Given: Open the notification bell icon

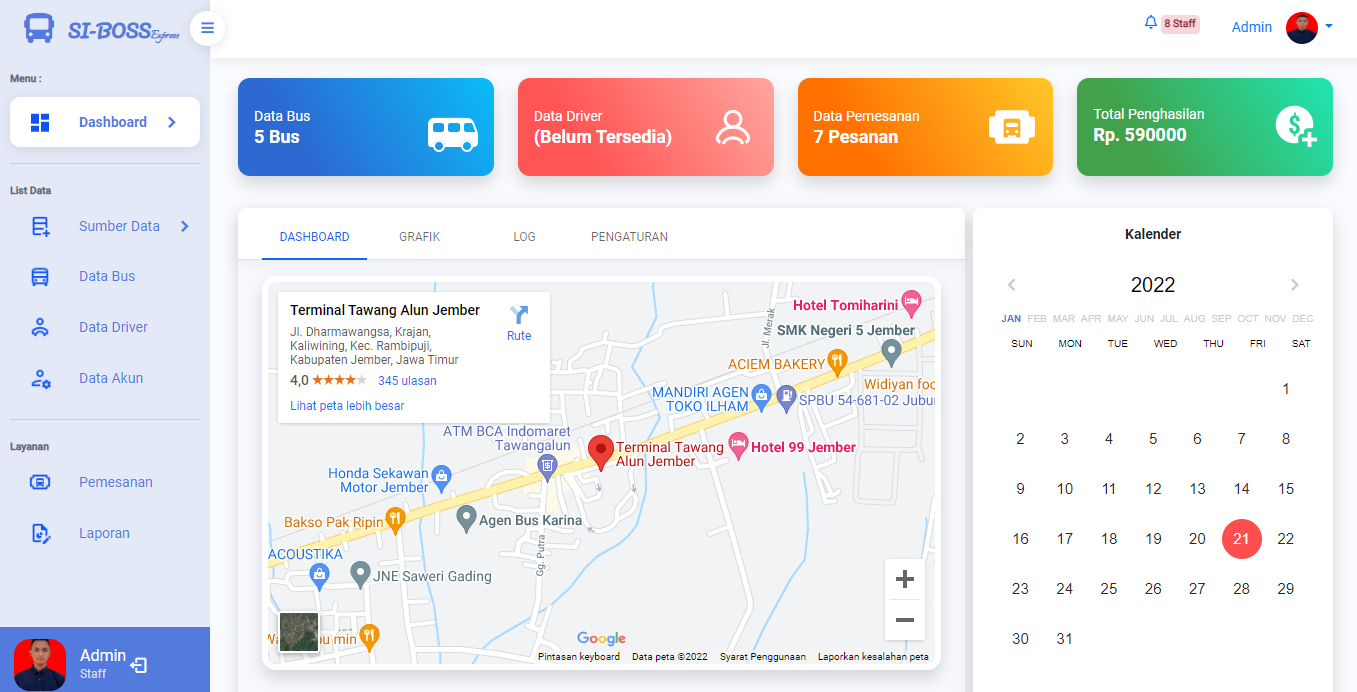Looking at the screenshot, I should pos(1150,23).
